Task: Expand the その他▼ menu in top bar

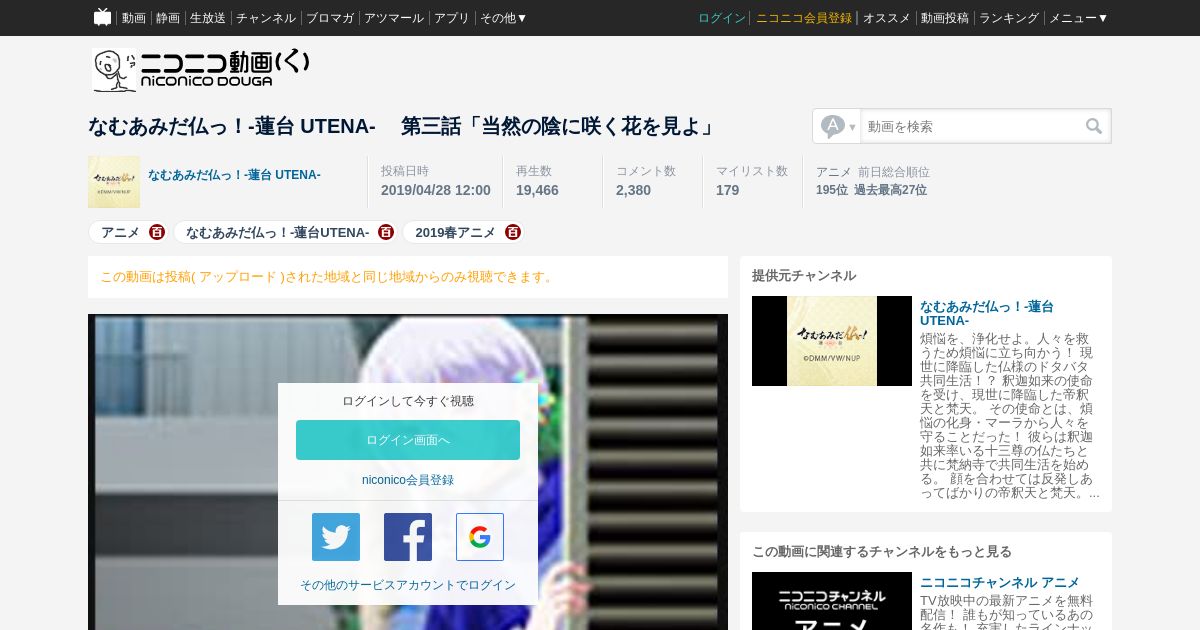Action: (x=503, y=18)
